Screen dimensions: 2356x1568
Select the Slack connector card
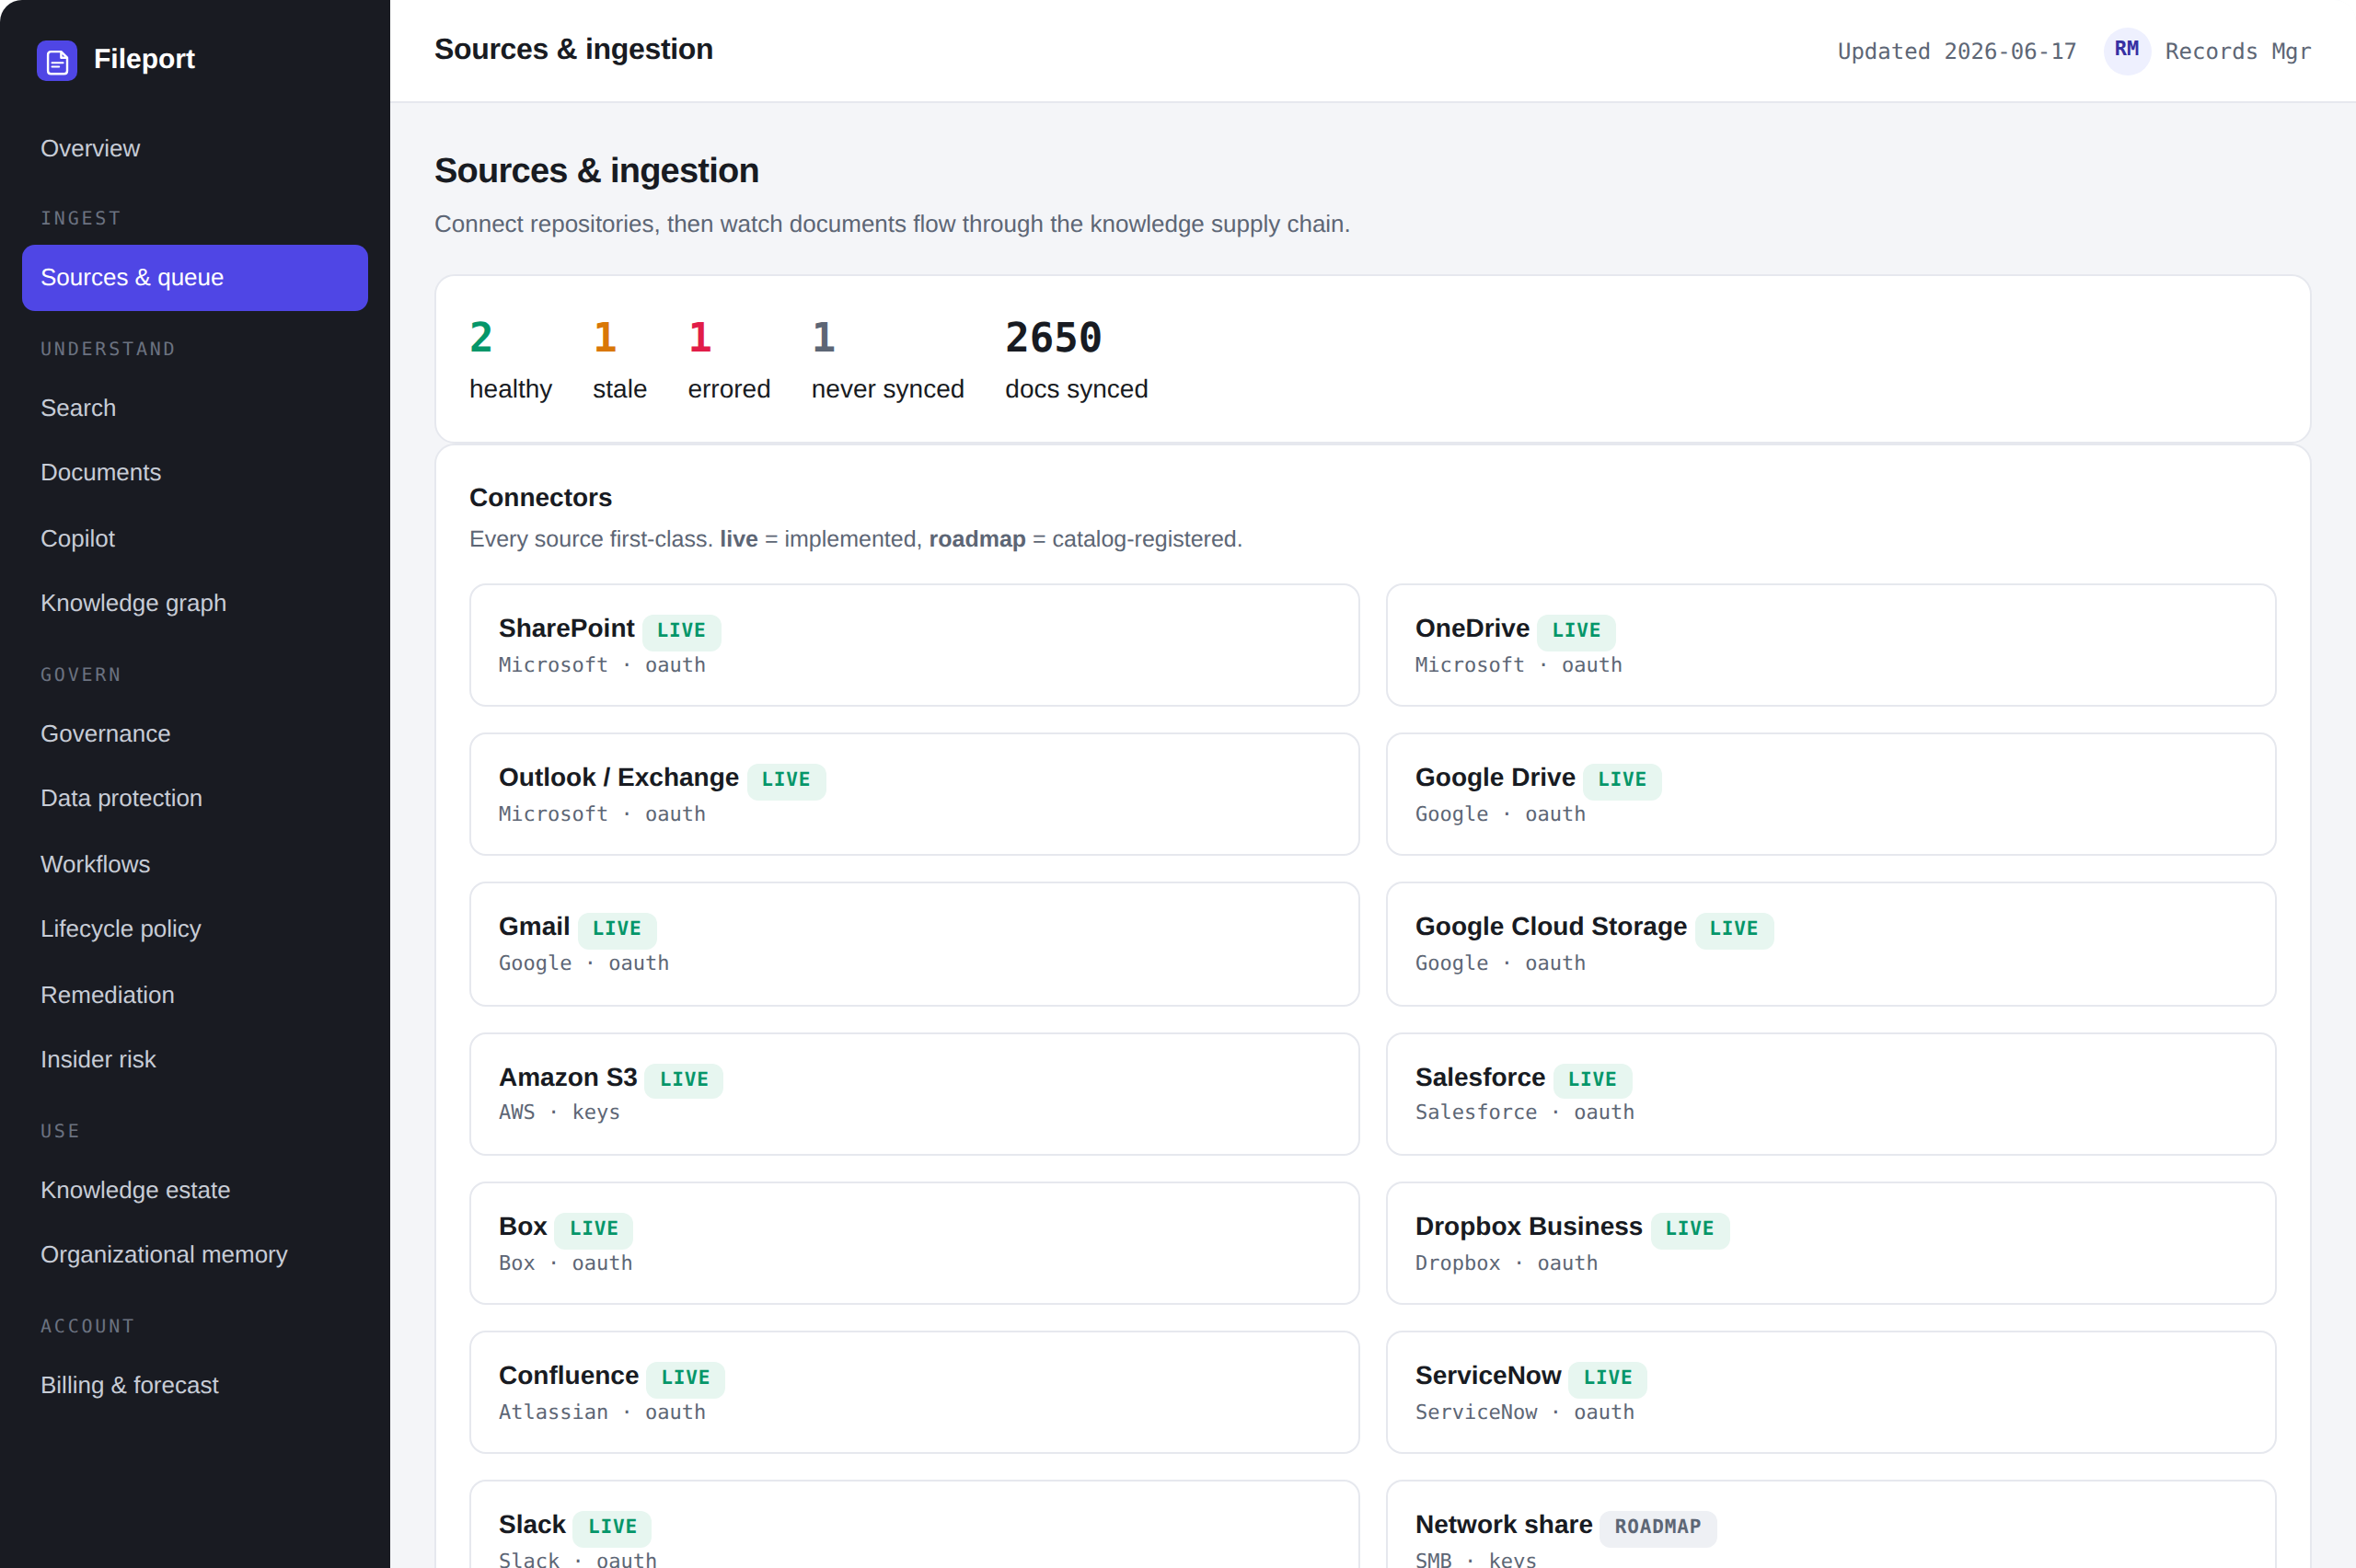coord(914,1524)
